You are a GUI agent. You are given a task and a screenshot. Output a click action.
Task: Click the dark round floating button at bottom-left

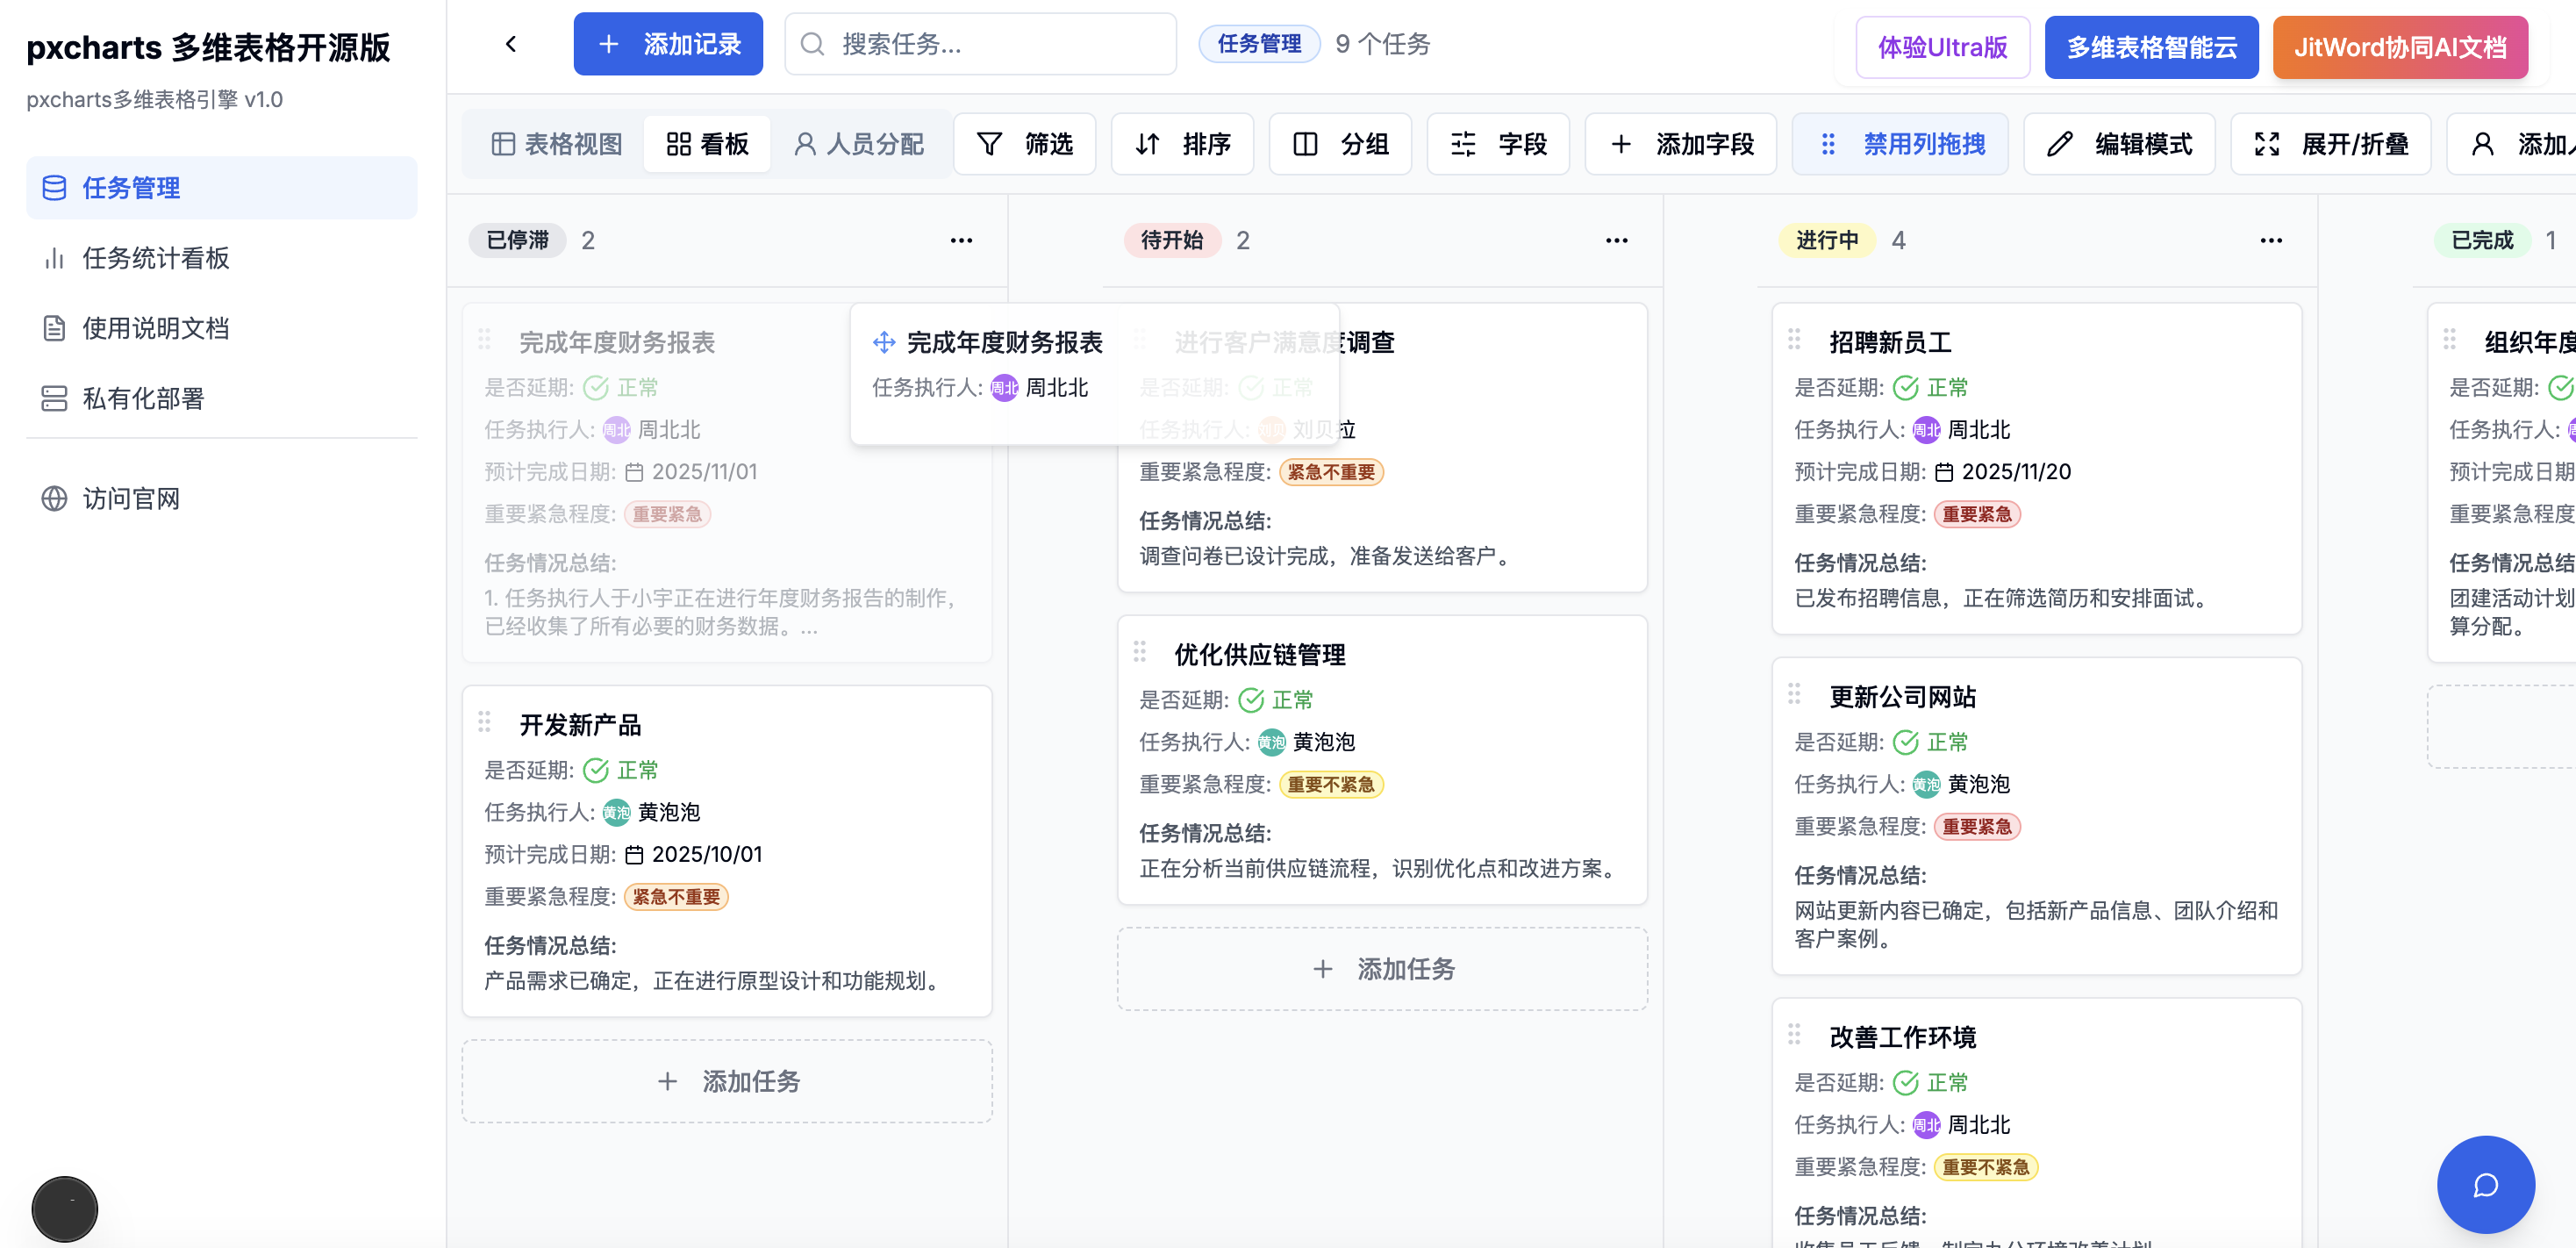tap(65, 1209)
